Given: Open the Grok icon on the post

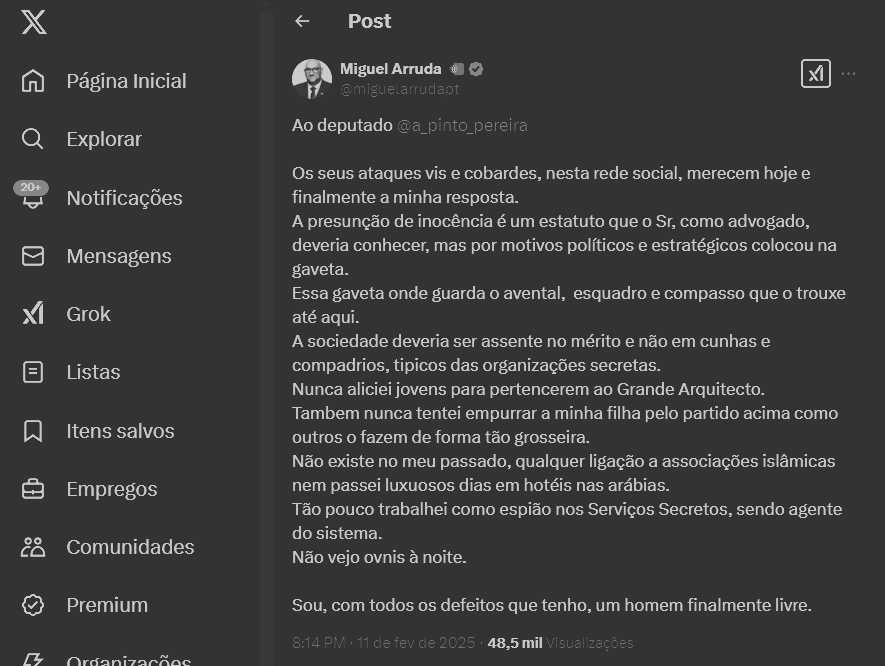Looking at the screenshot, I should 815,73.
